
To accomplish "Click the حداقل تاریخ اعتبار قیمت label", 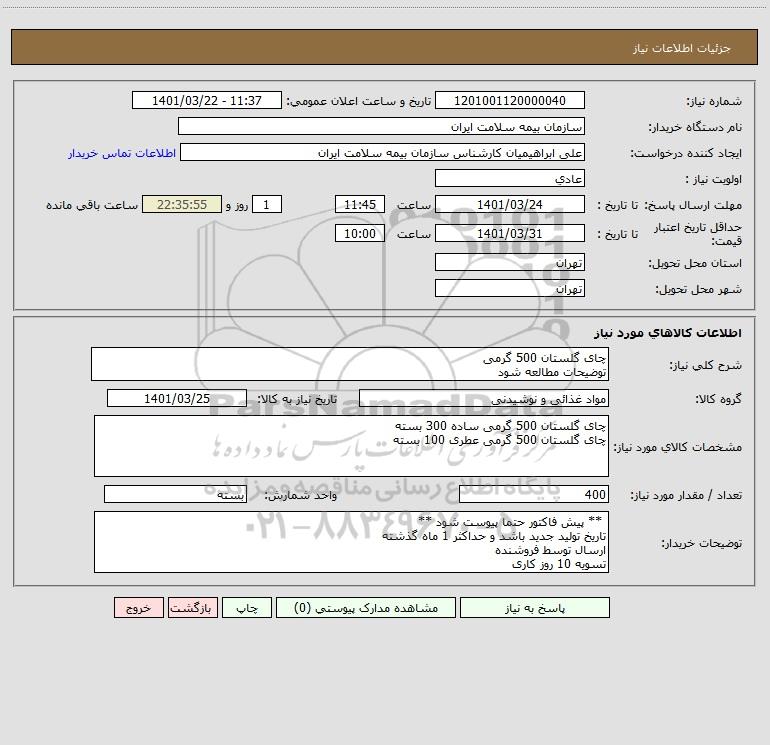I will (x=698, y=234).
